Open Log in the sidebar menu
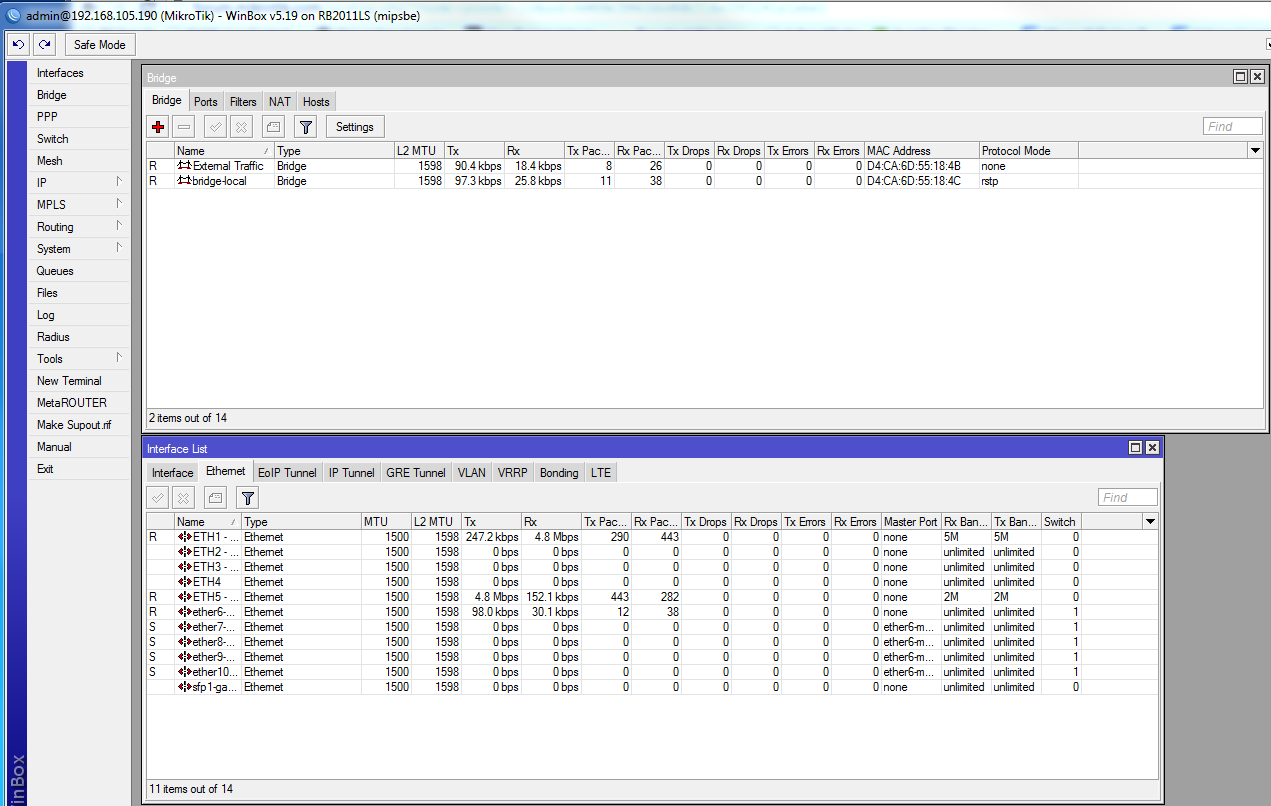This screenshot has height=806, width=1271. point(79,315)
